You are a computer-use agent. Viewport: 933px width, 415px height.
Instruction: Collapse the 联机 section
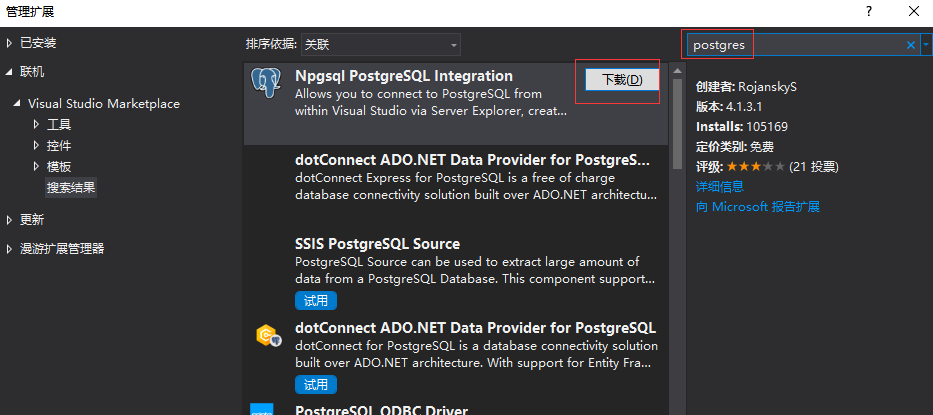9,72
